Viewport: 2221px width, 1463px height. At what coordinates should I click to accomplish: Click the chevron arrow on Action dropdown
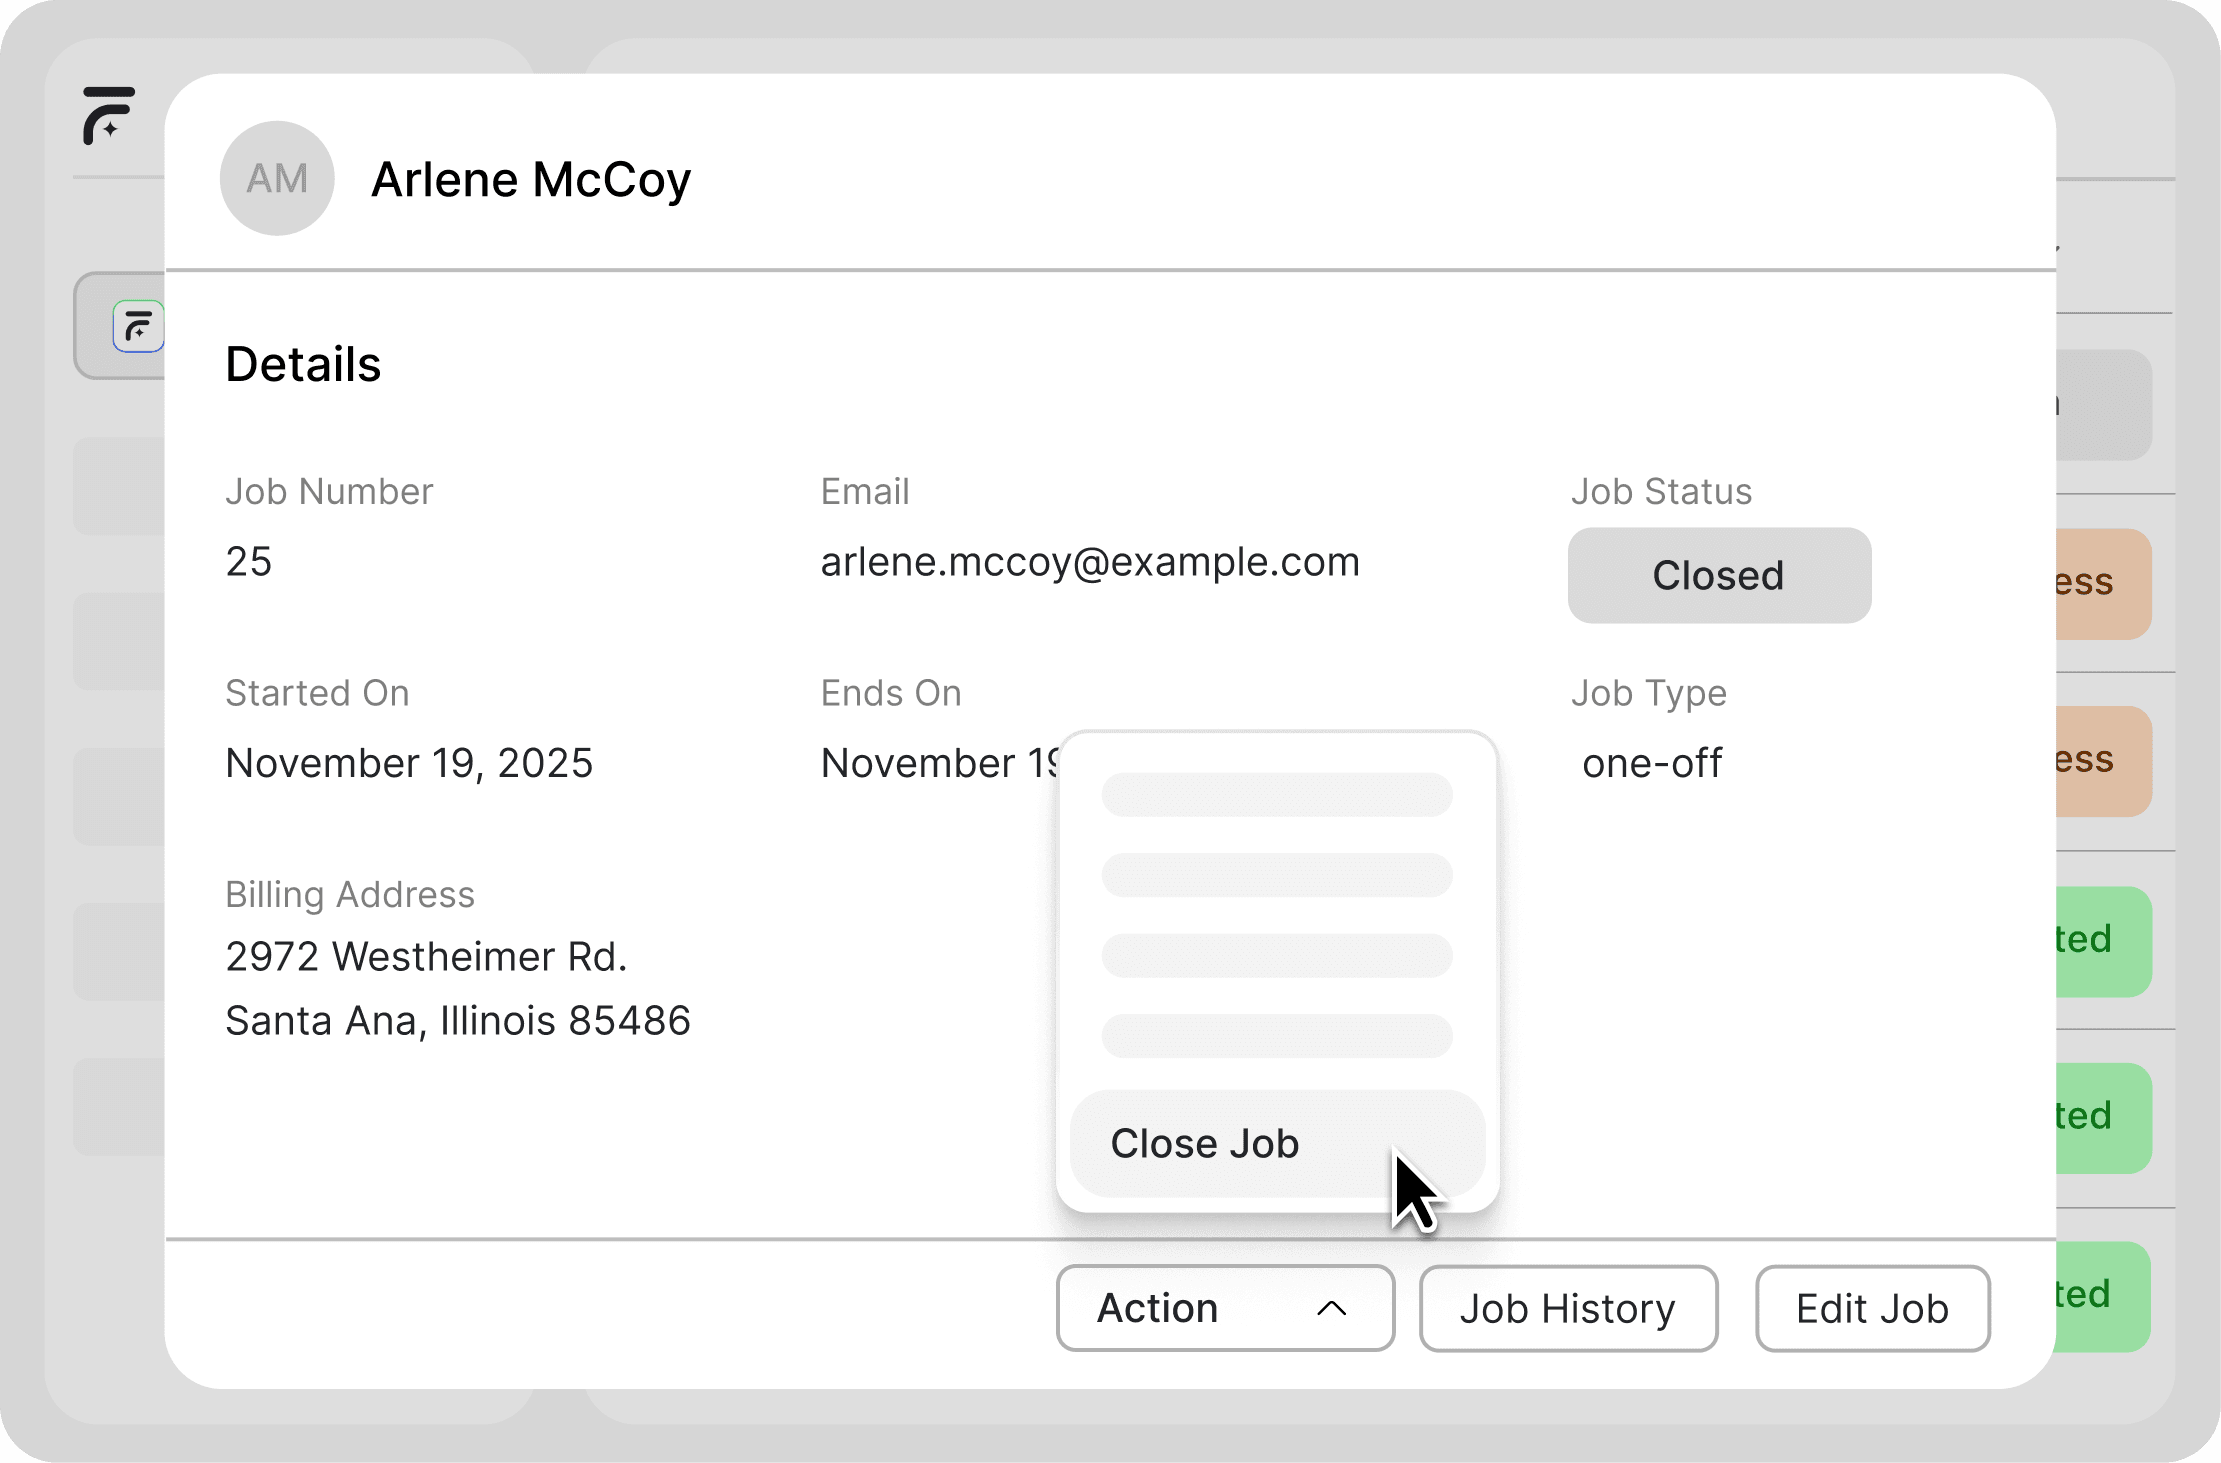[x=1331, y=1308]
